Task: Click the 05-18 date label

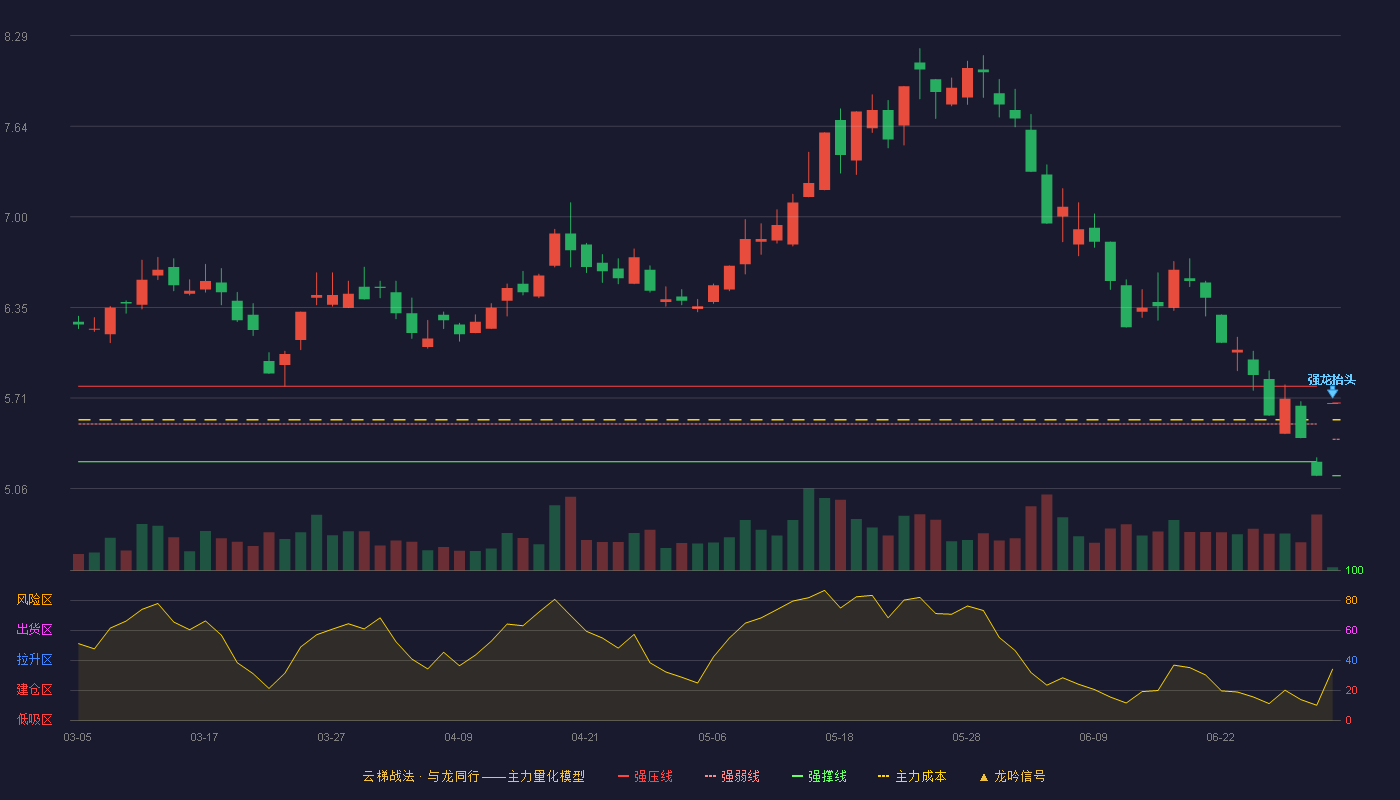Action: point(839,737)
